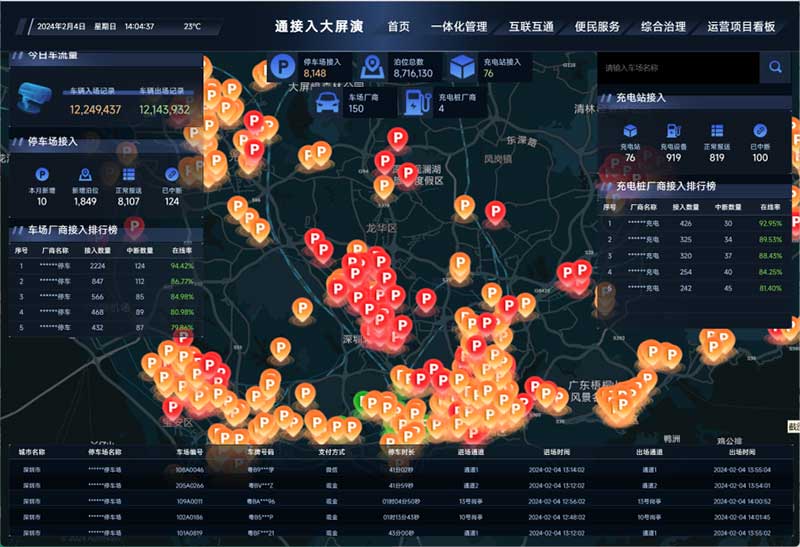The height and width of the screenshot is (547, 800).
Task: Switch to the 一体化管理 menu
Action: pos(459,27)
